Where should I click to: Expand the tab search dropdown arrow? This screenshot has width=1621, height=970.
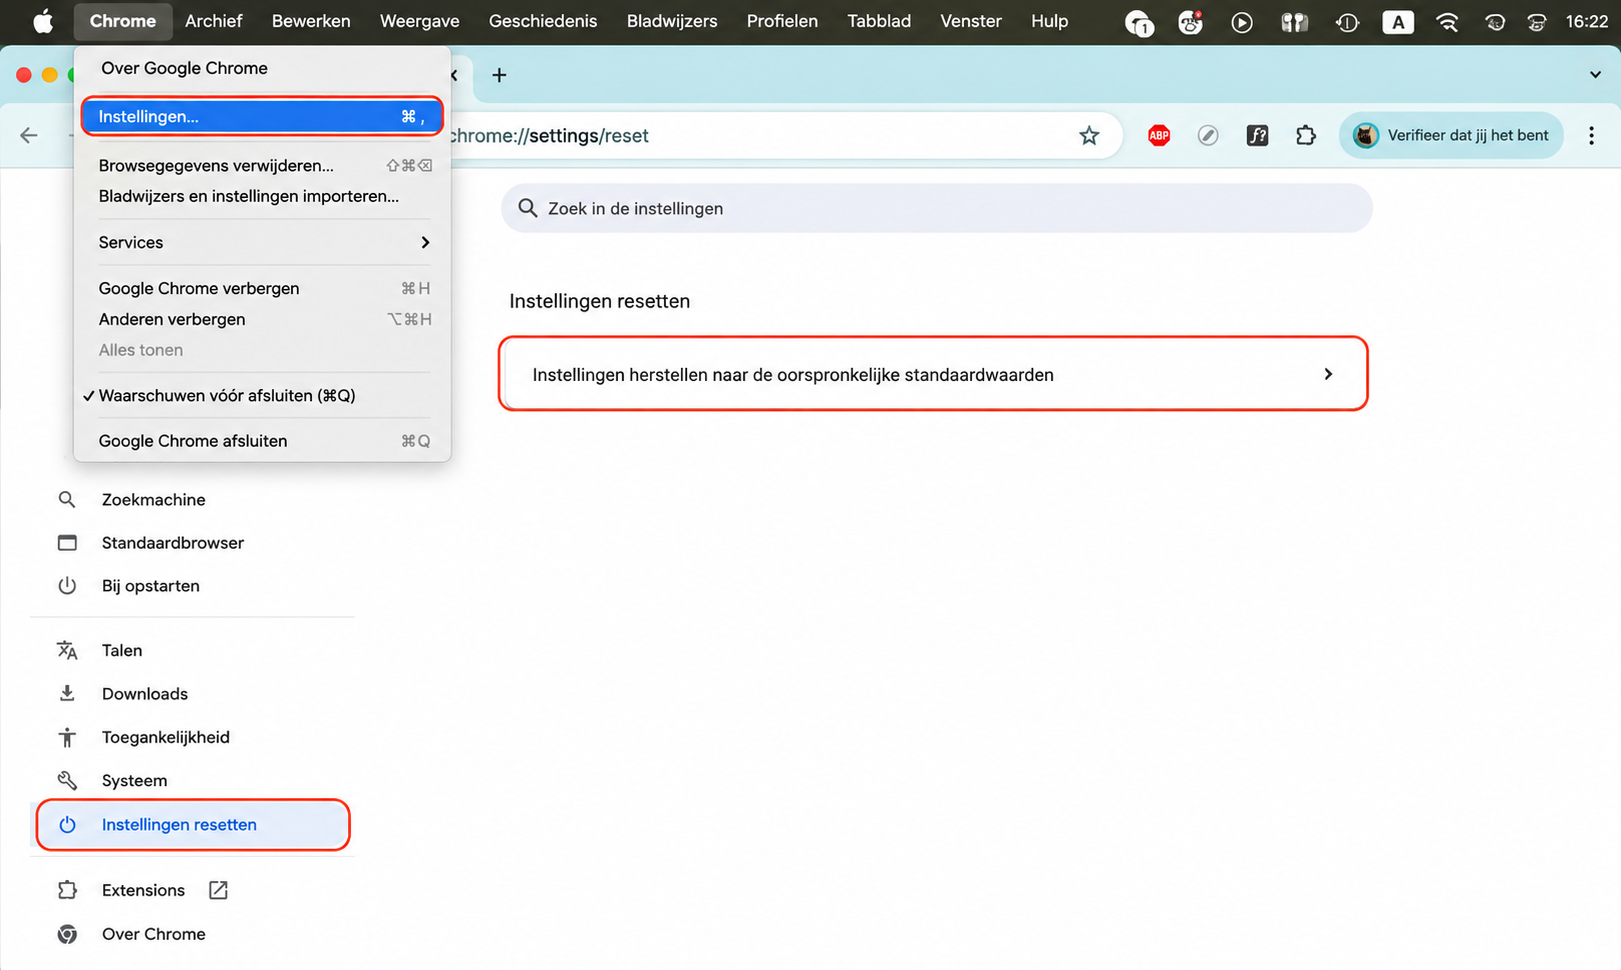tap(1595, 75)
